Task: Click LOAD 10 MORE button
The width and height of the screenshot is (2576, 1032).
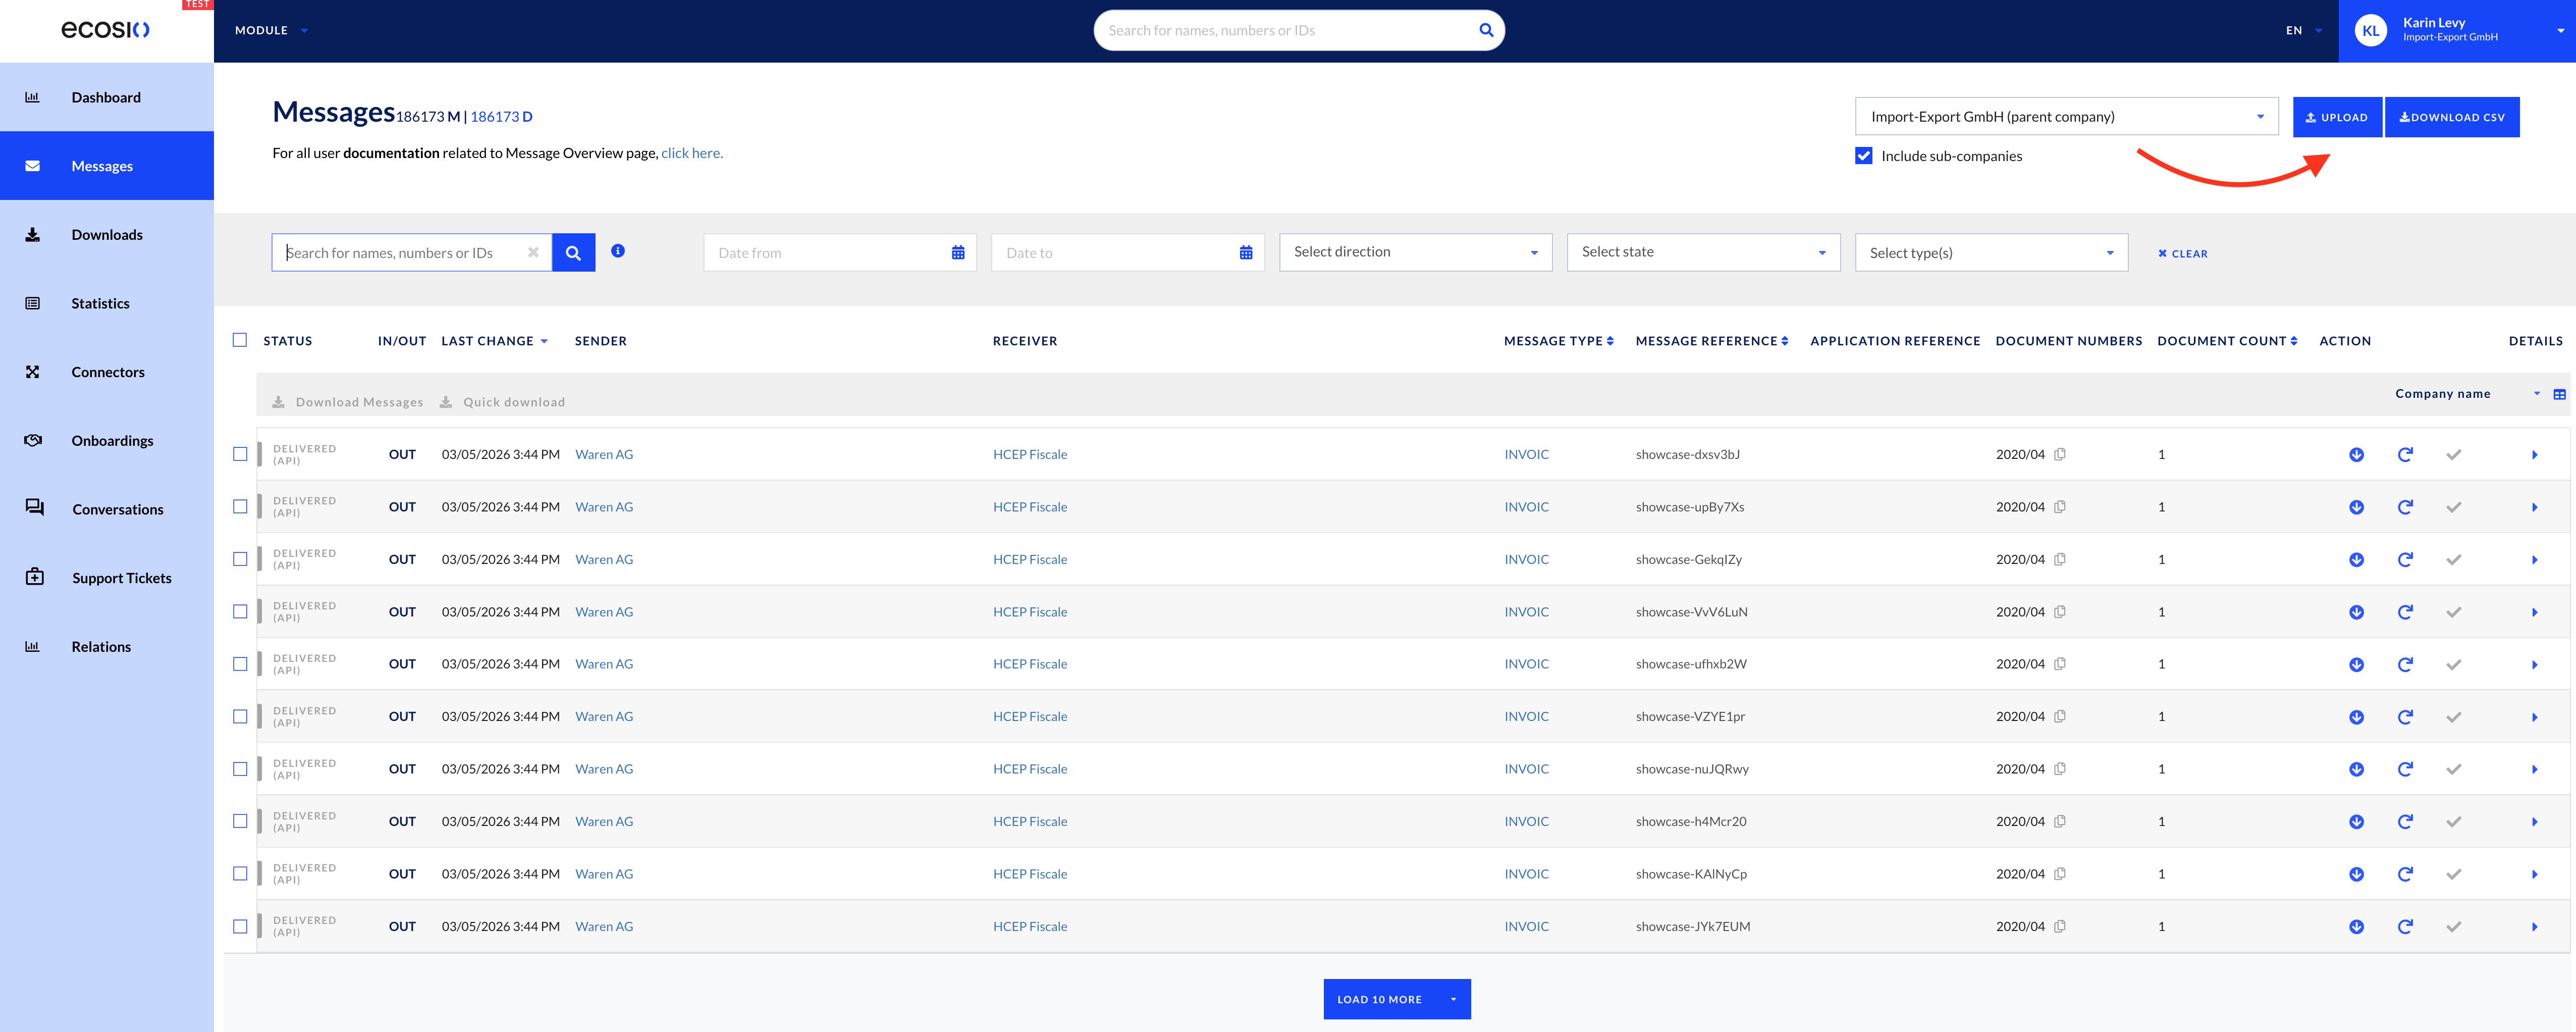Action: point(1379,999)
